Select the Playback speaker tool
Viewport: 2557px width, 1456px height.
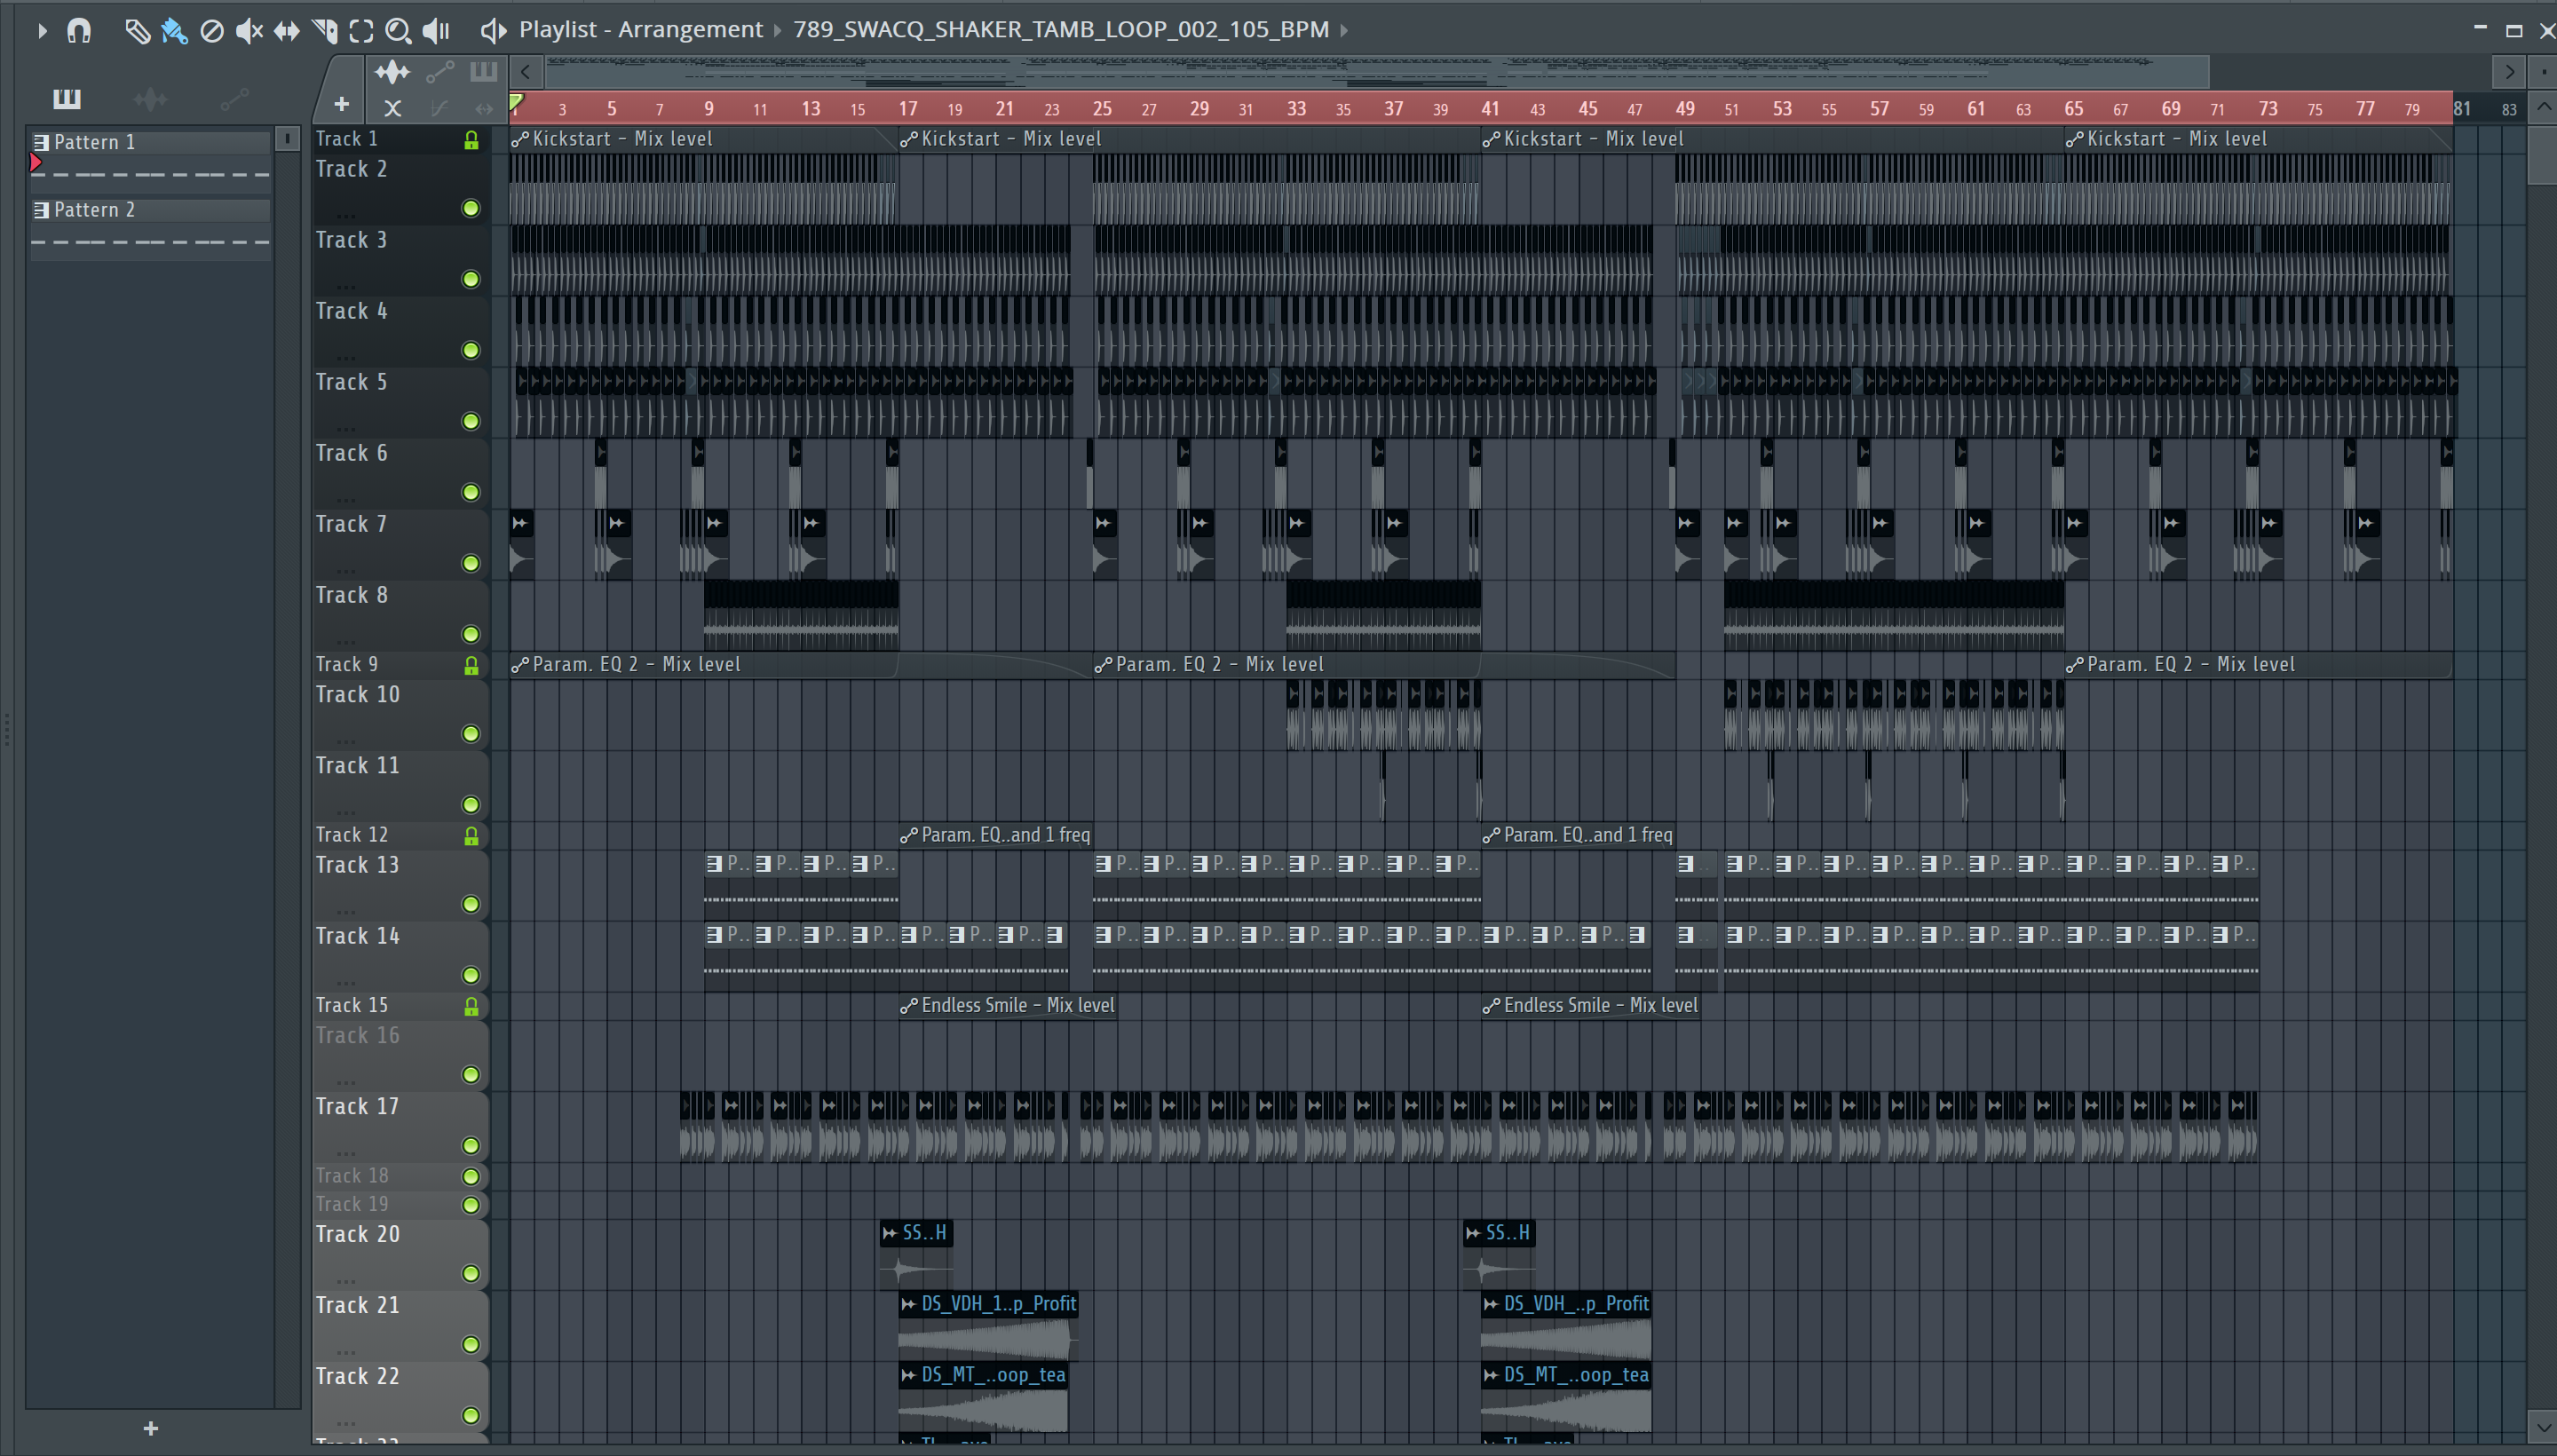click(x=436, y=31)
